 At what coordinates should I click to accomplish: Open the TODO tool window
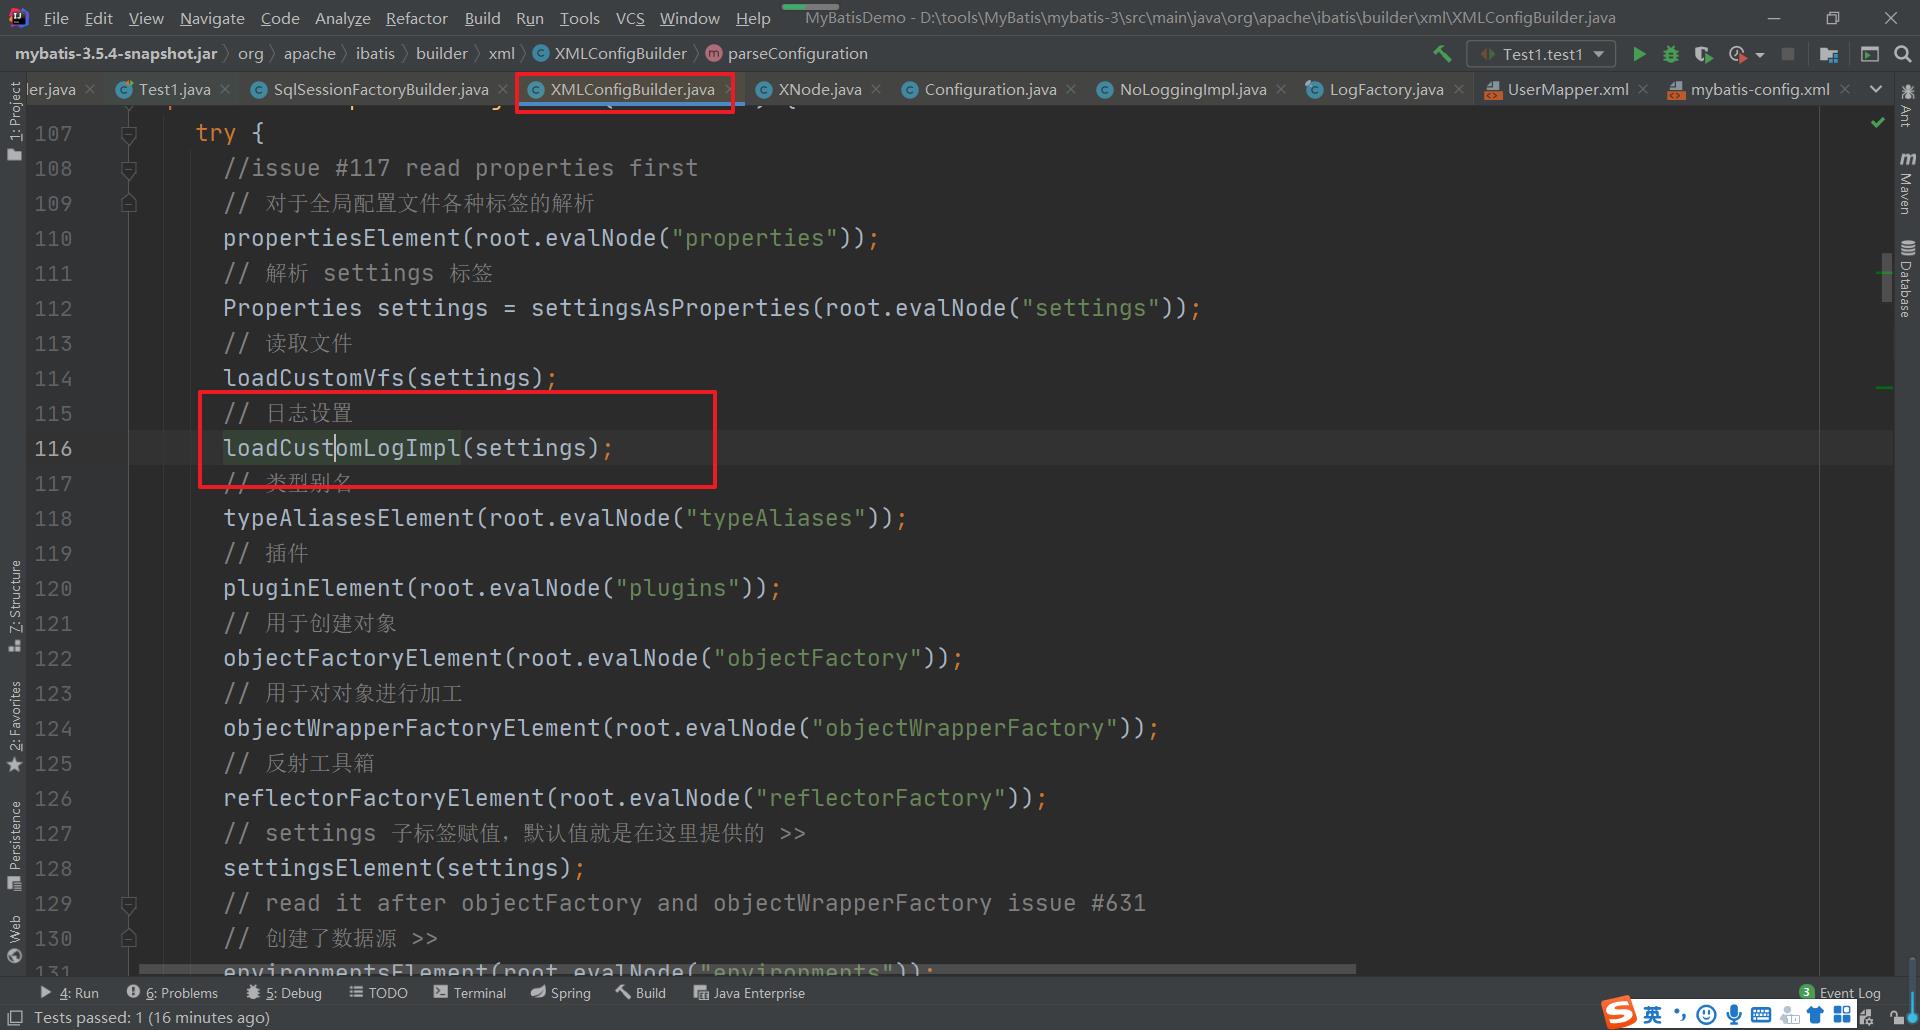coord(378,993)
